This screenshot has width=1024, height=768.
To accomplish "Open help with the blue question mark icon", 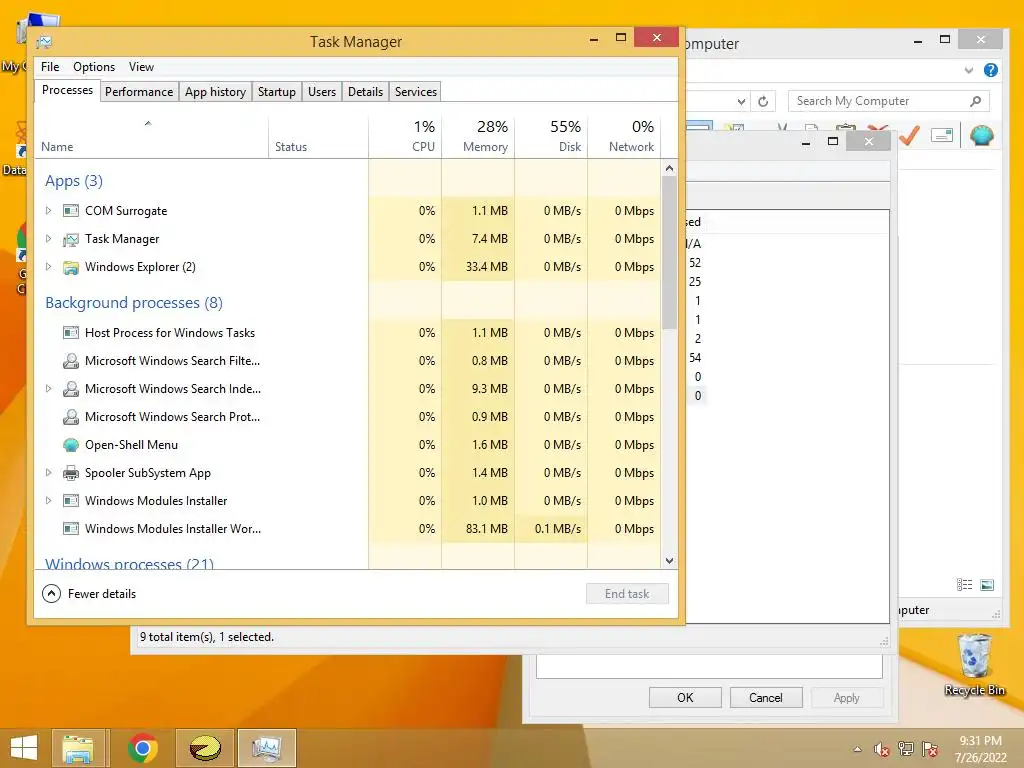I will (x=991, y=70).
